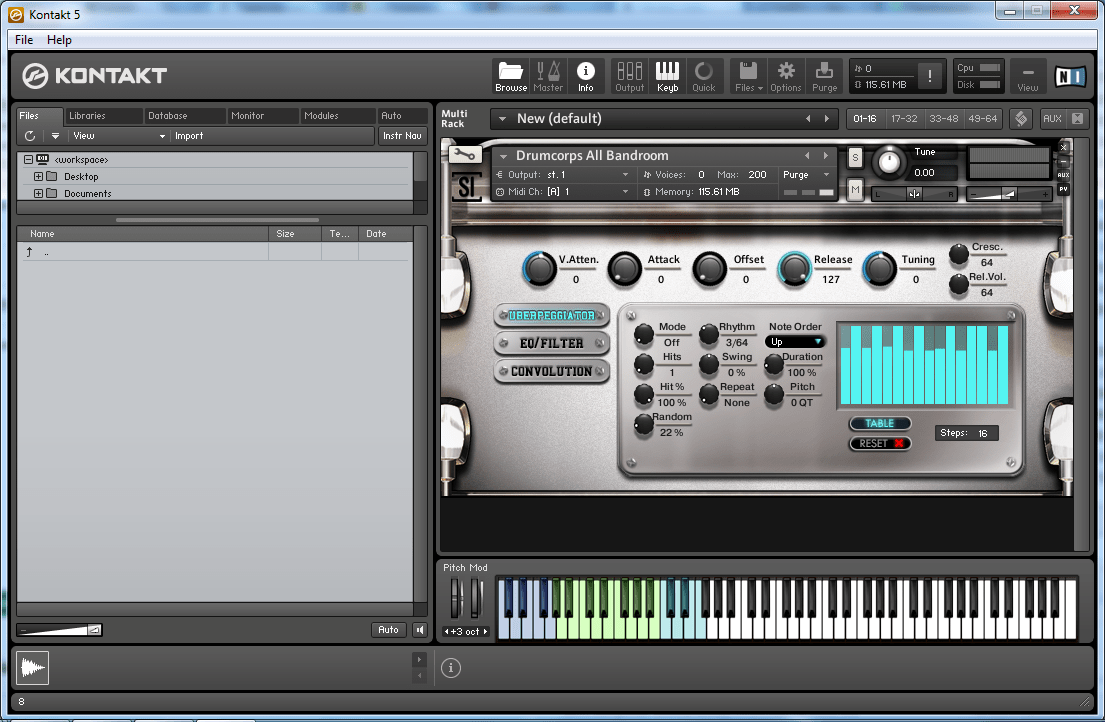Click the Instr Nav button

click(402, 136)
